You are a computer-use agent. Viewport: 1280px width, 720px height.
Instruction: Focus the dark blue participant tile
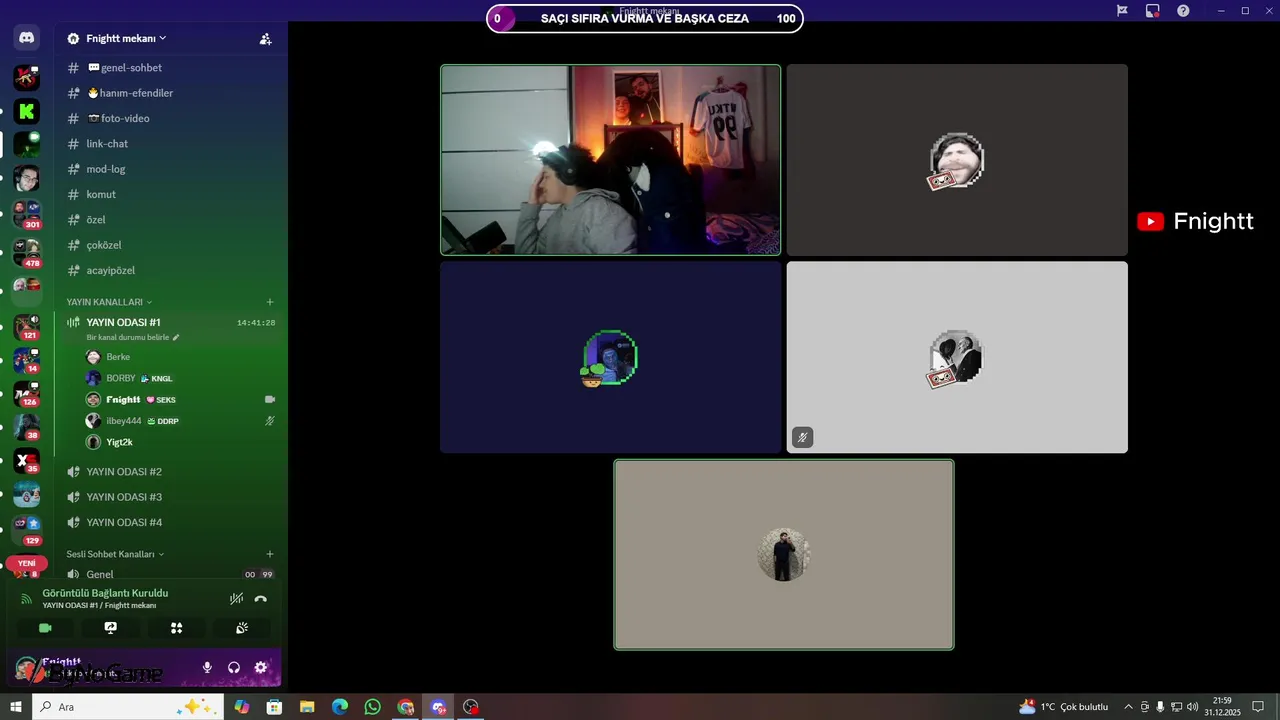click(x=610, y=357)
